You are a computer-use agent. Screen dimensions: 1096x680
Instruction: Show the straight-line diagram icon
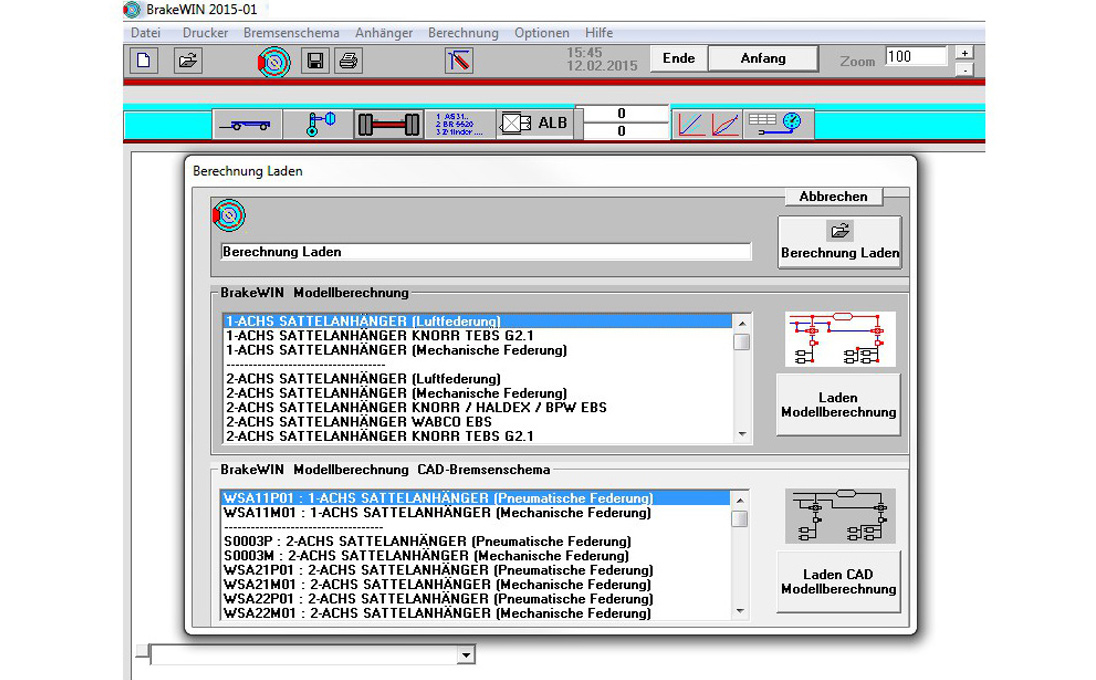[x=690, y=124]
